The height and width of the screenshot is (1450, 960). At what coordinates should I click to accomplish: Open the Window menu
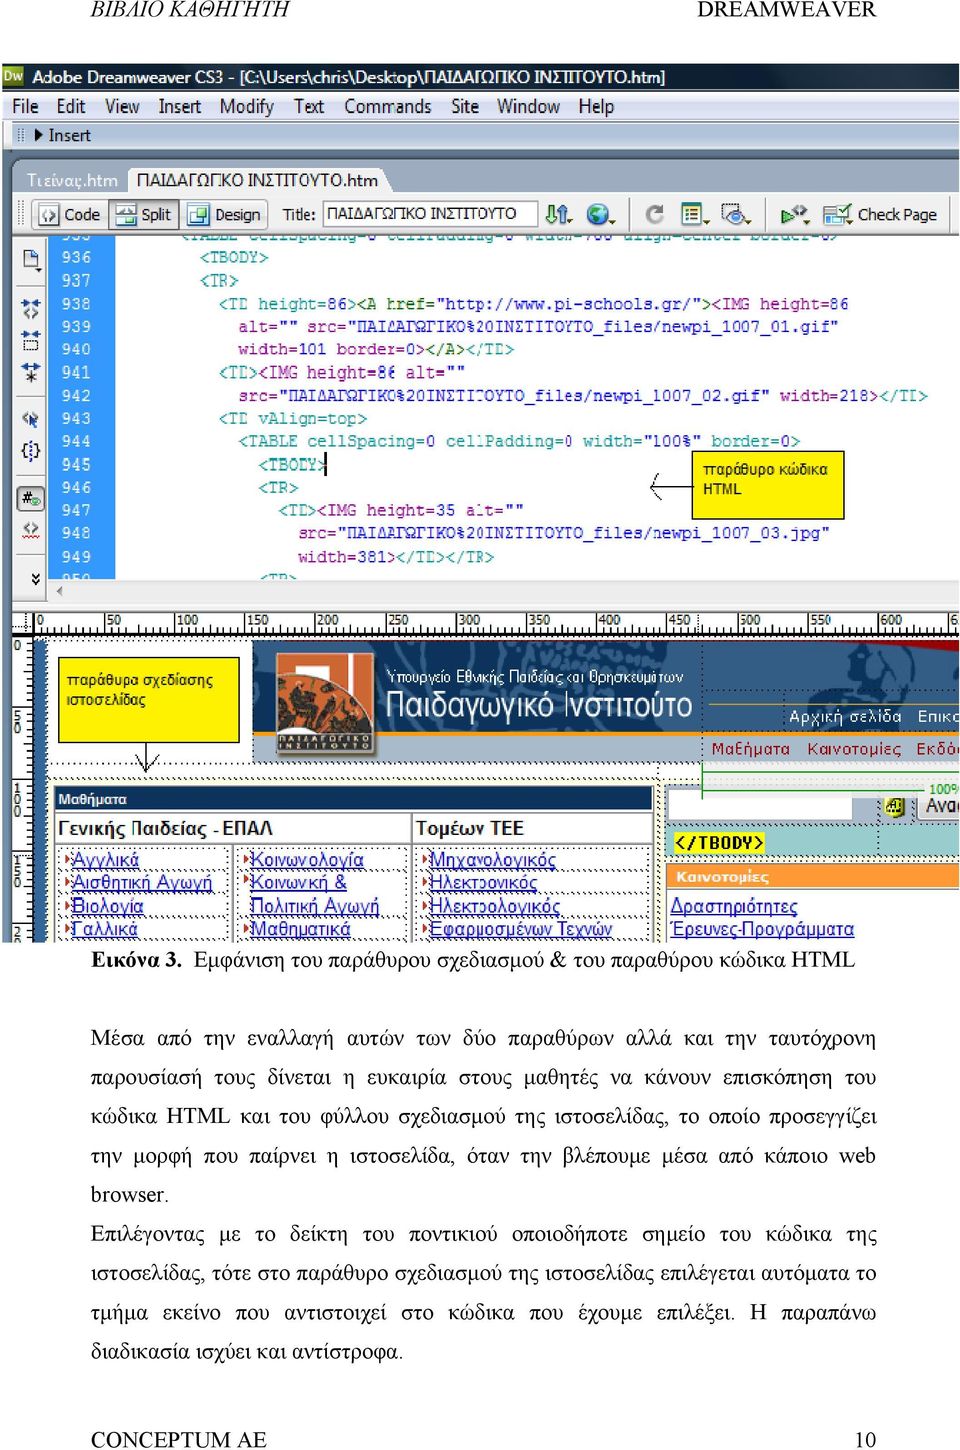coord(528,106)
